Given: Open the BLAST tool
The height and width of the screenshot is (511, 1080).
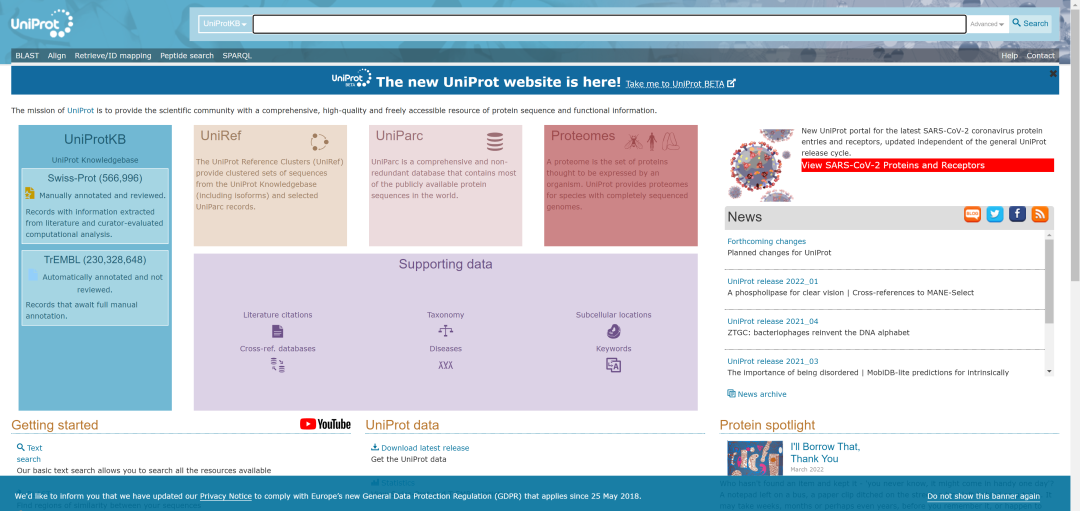Looking at the screenshot, I should click(x=27, y=56).
